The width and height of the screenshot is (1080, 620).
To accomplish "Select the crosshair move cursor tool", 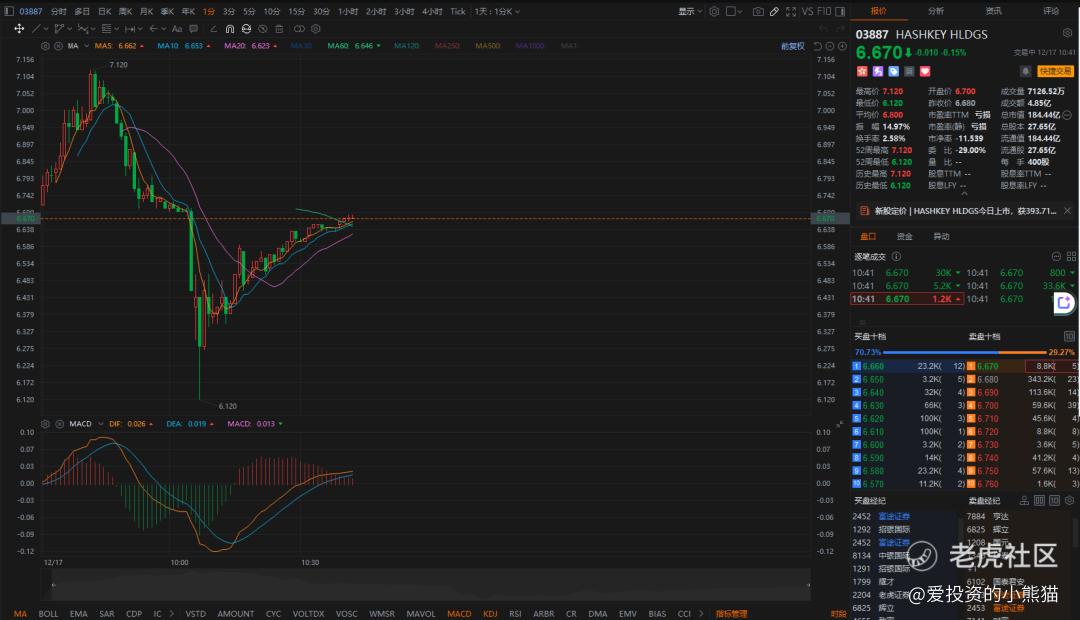I will click(19, 28).
